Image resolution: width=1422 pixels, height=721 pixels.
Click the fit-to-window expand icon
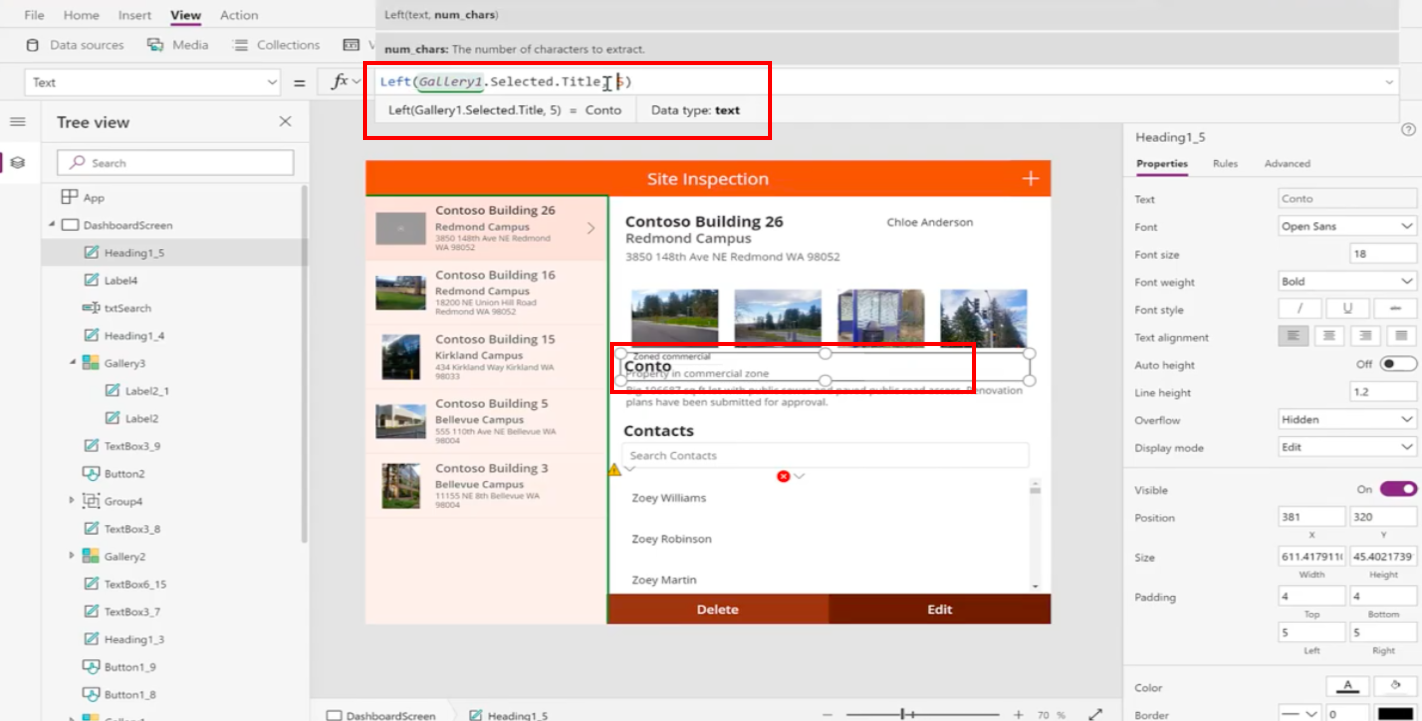pyautogui.click(x=1096, y=714)
